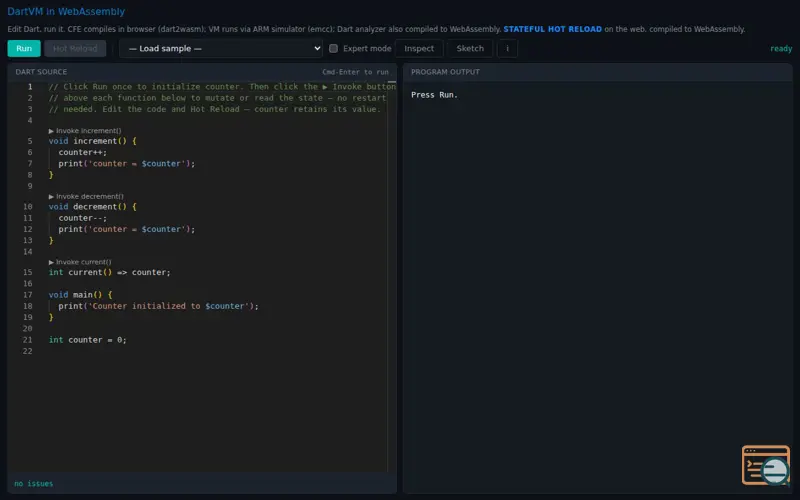Click the 'Expert mode' label text
The image size is (800, 500).
click(367, 48)
